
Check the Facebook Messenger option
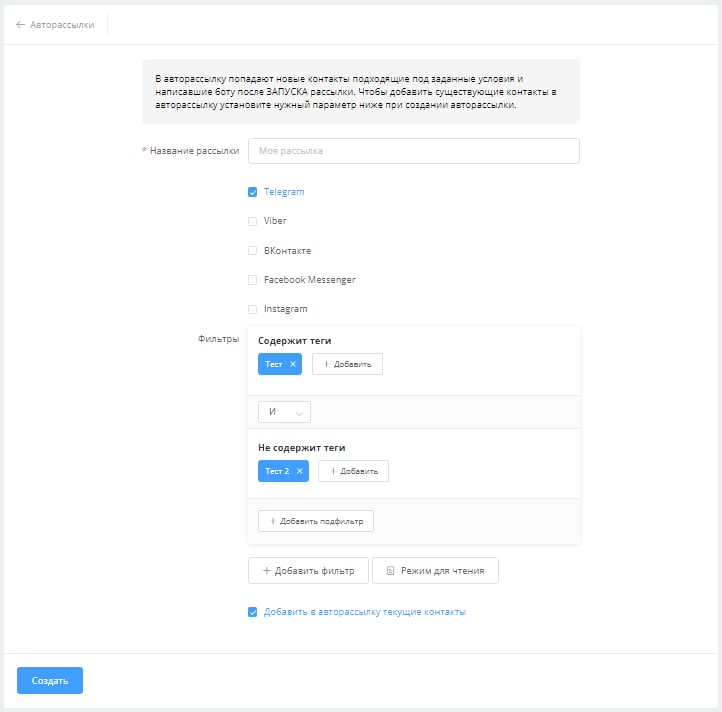[x=253, y=280]
